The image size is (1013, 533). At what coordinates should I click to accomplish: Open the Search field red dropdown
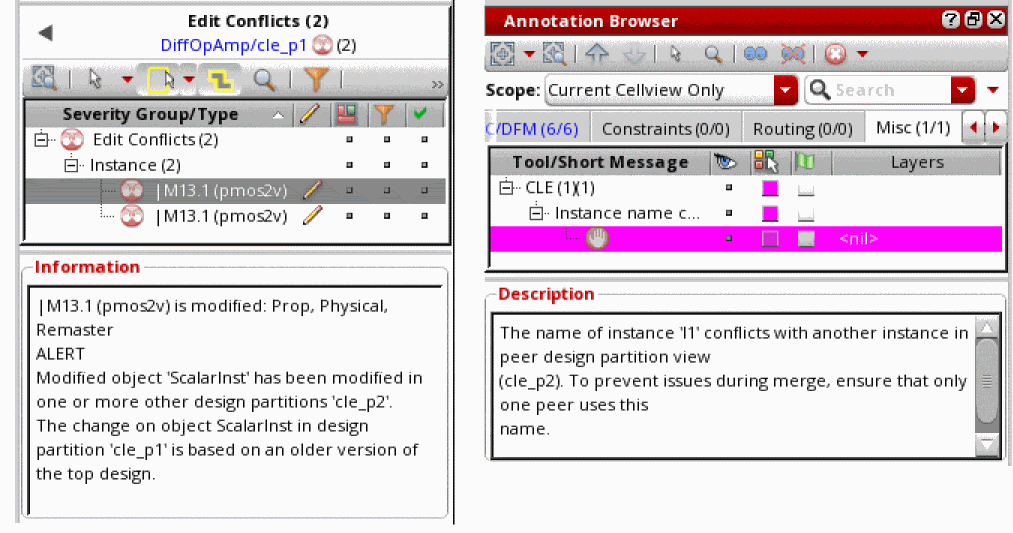coord(962,90)
